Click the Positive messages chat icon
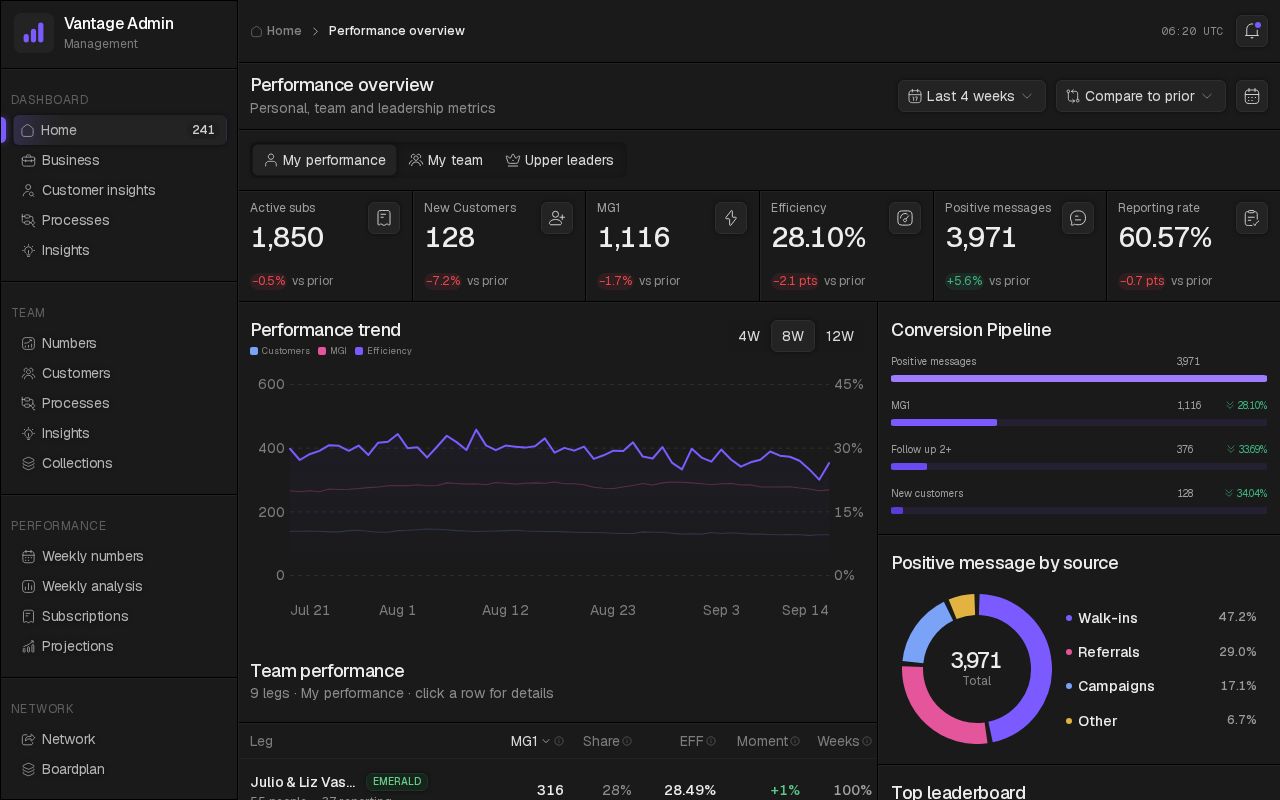This screenshot has height=800, width=1280. pyautogui.click(x=1078, y=218)
